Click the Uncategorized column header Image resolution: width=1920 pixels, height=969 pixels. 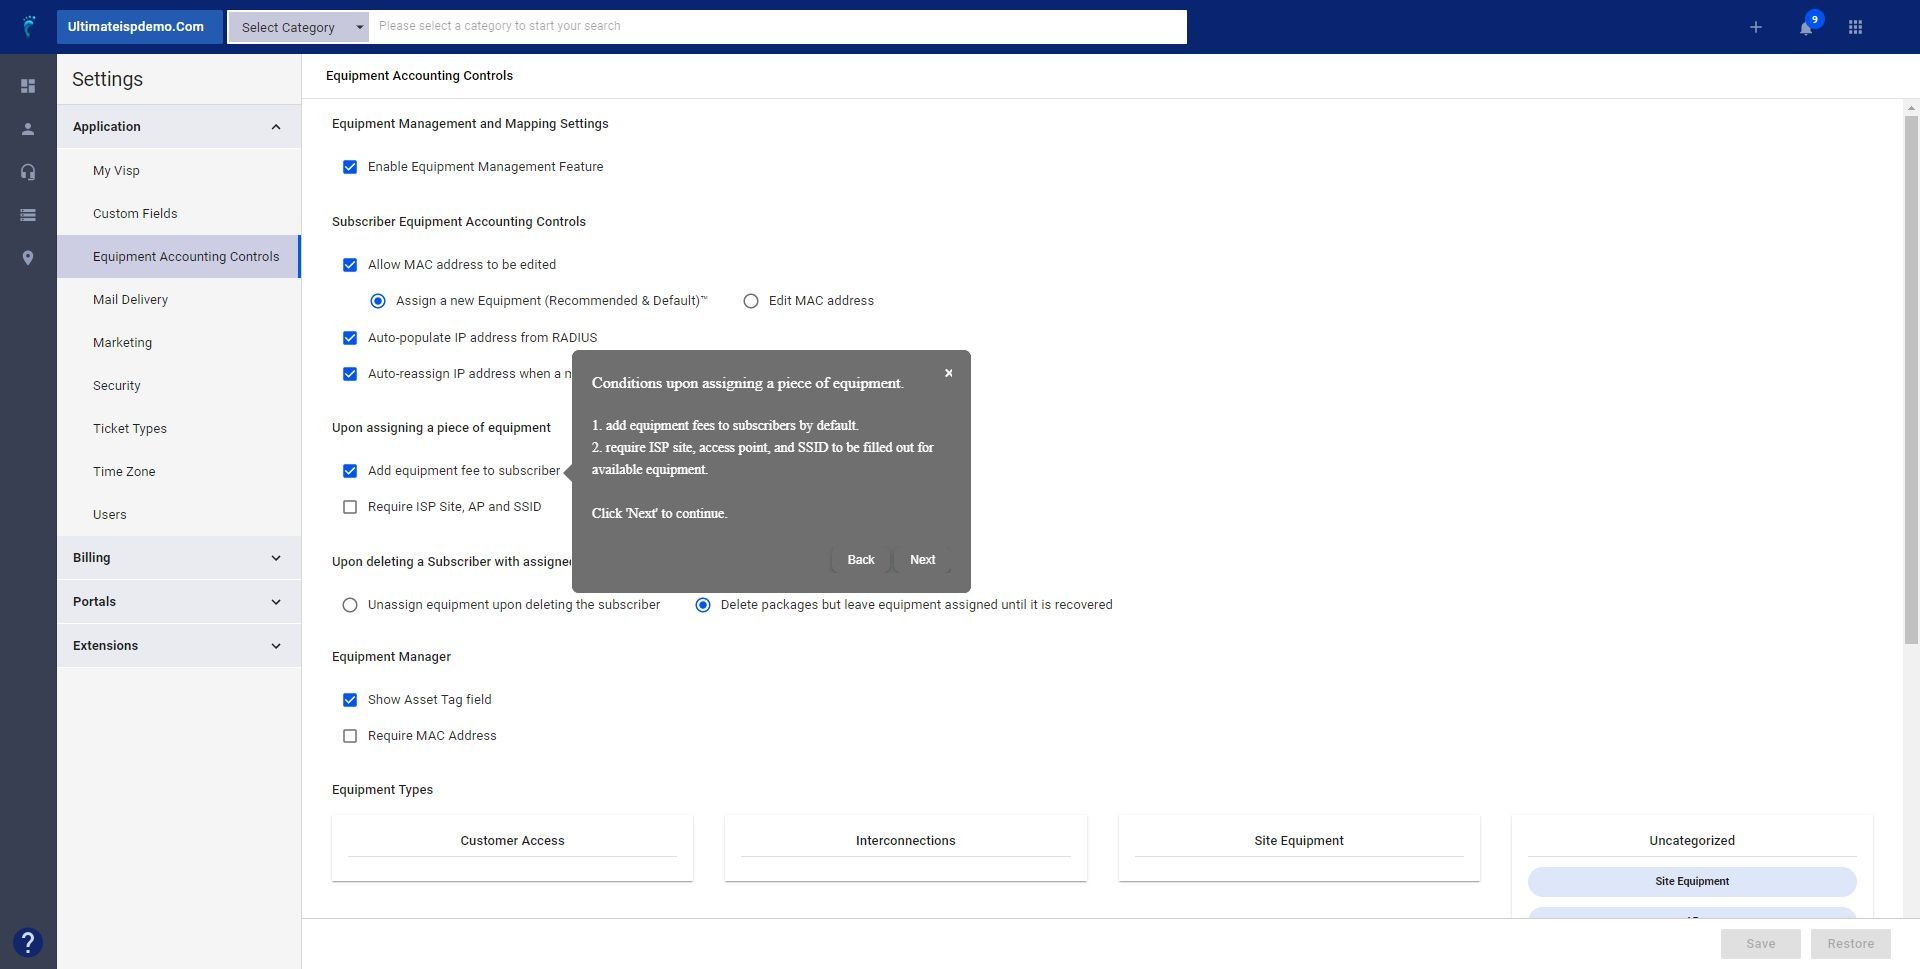(1691, 841)
